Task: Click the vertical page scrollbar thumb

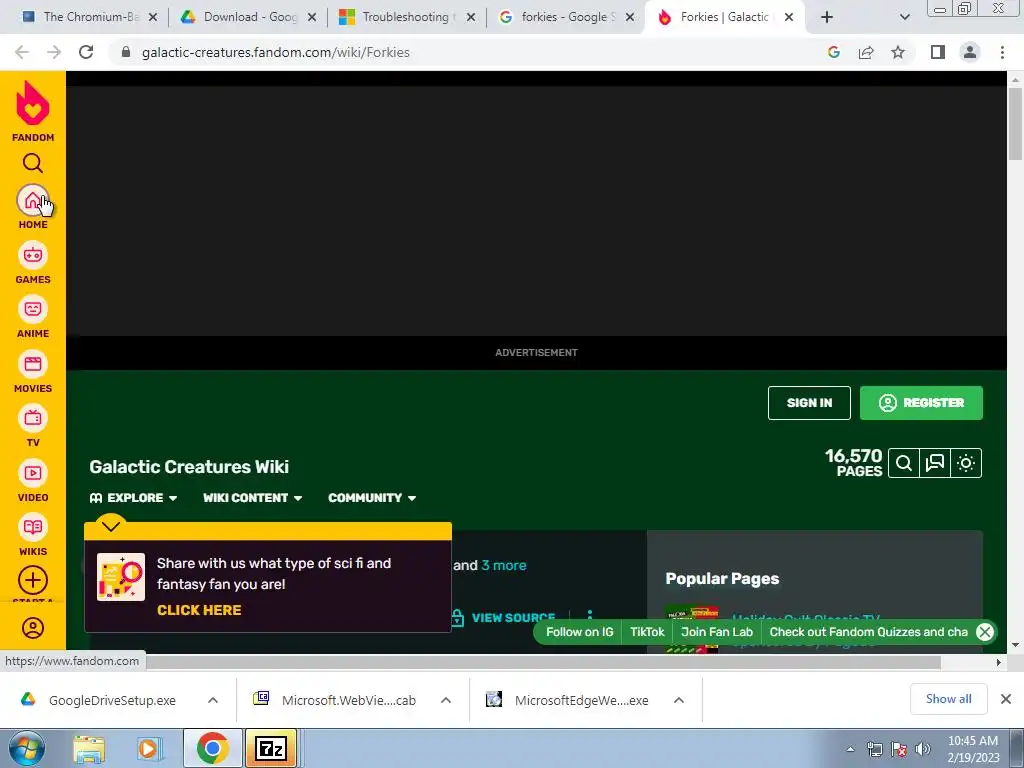Action: click(x=1015, y=123)
